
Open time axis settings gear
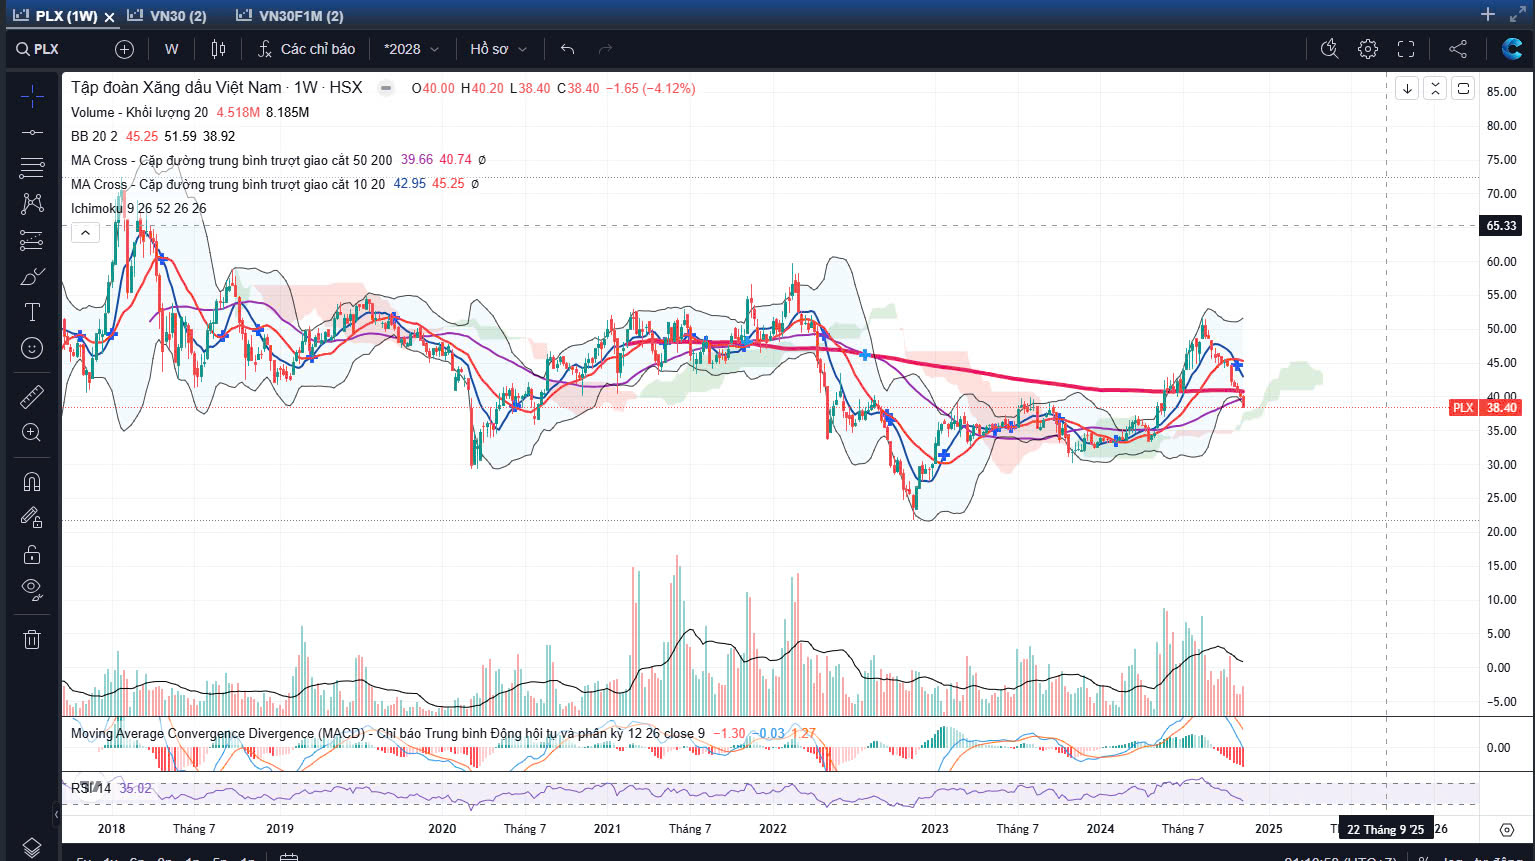coord(1507,829)
